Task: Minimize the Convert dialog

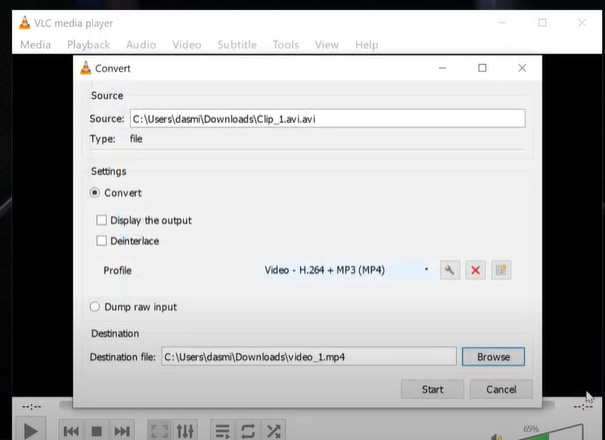Action: pyautogui.click(x=443, y=68)
